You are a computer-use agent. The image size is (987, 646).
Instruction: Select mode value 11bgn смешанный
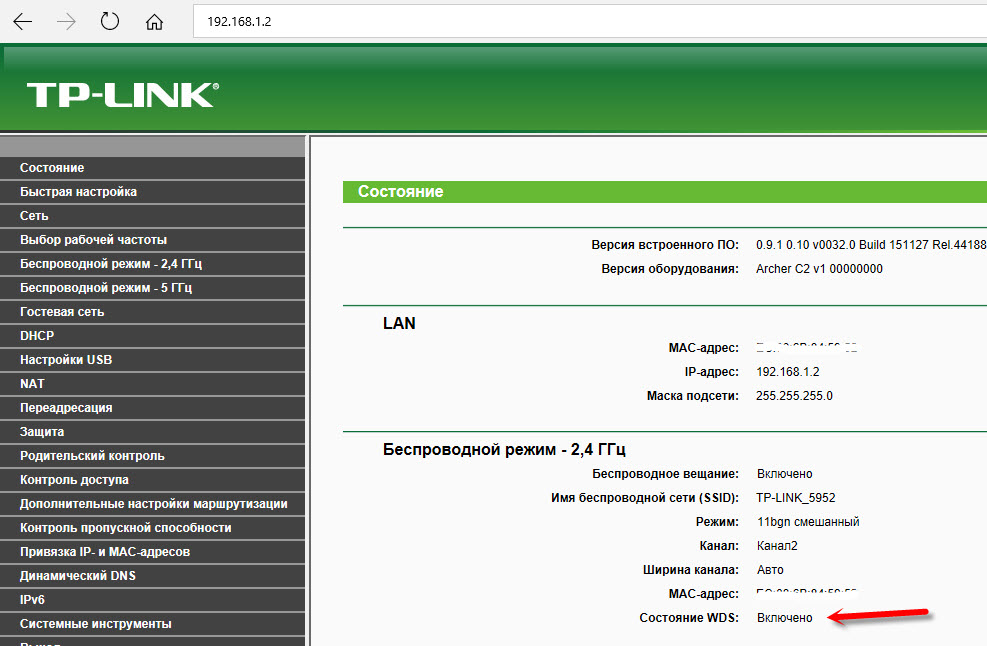[x=808, y=522]
